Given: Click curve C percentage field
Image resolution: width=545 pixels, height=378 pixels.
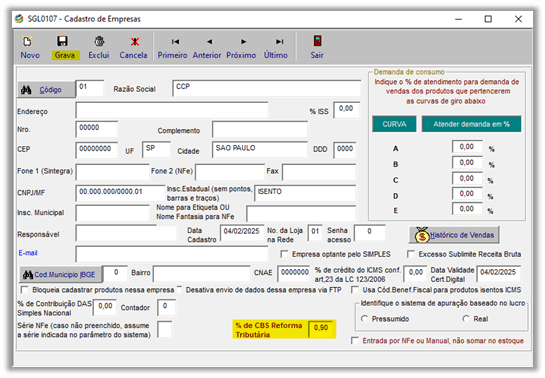Looking at the screenshot, I should pos(467,179).
